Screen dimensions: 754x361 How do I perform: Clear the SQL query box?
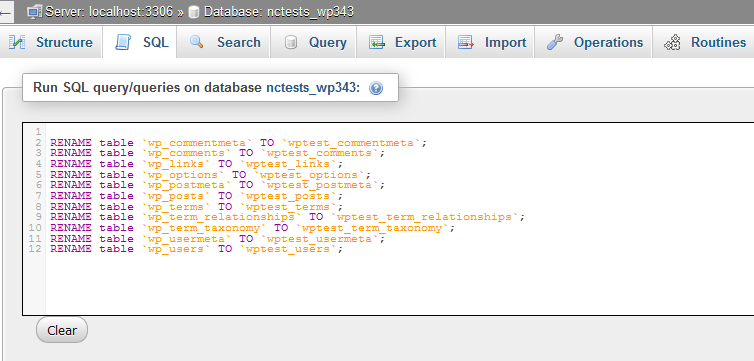coord(62,330)
